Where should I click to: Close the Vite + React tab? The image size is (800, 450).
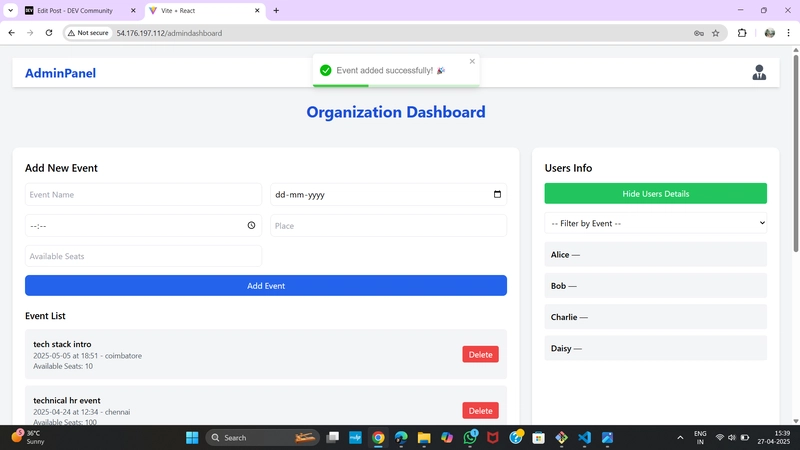coord(257,11)
